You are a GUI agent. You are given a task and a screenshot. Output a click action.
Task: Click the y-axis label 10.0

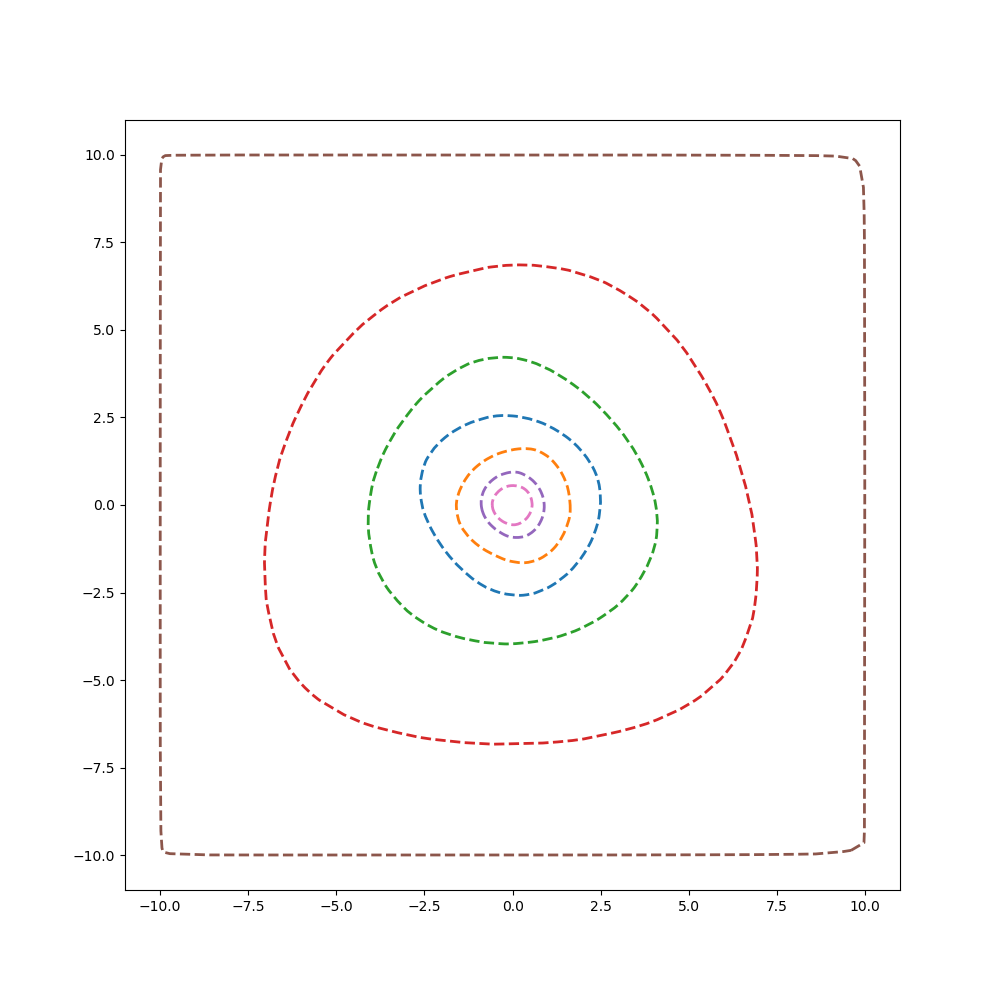[100, 156]
